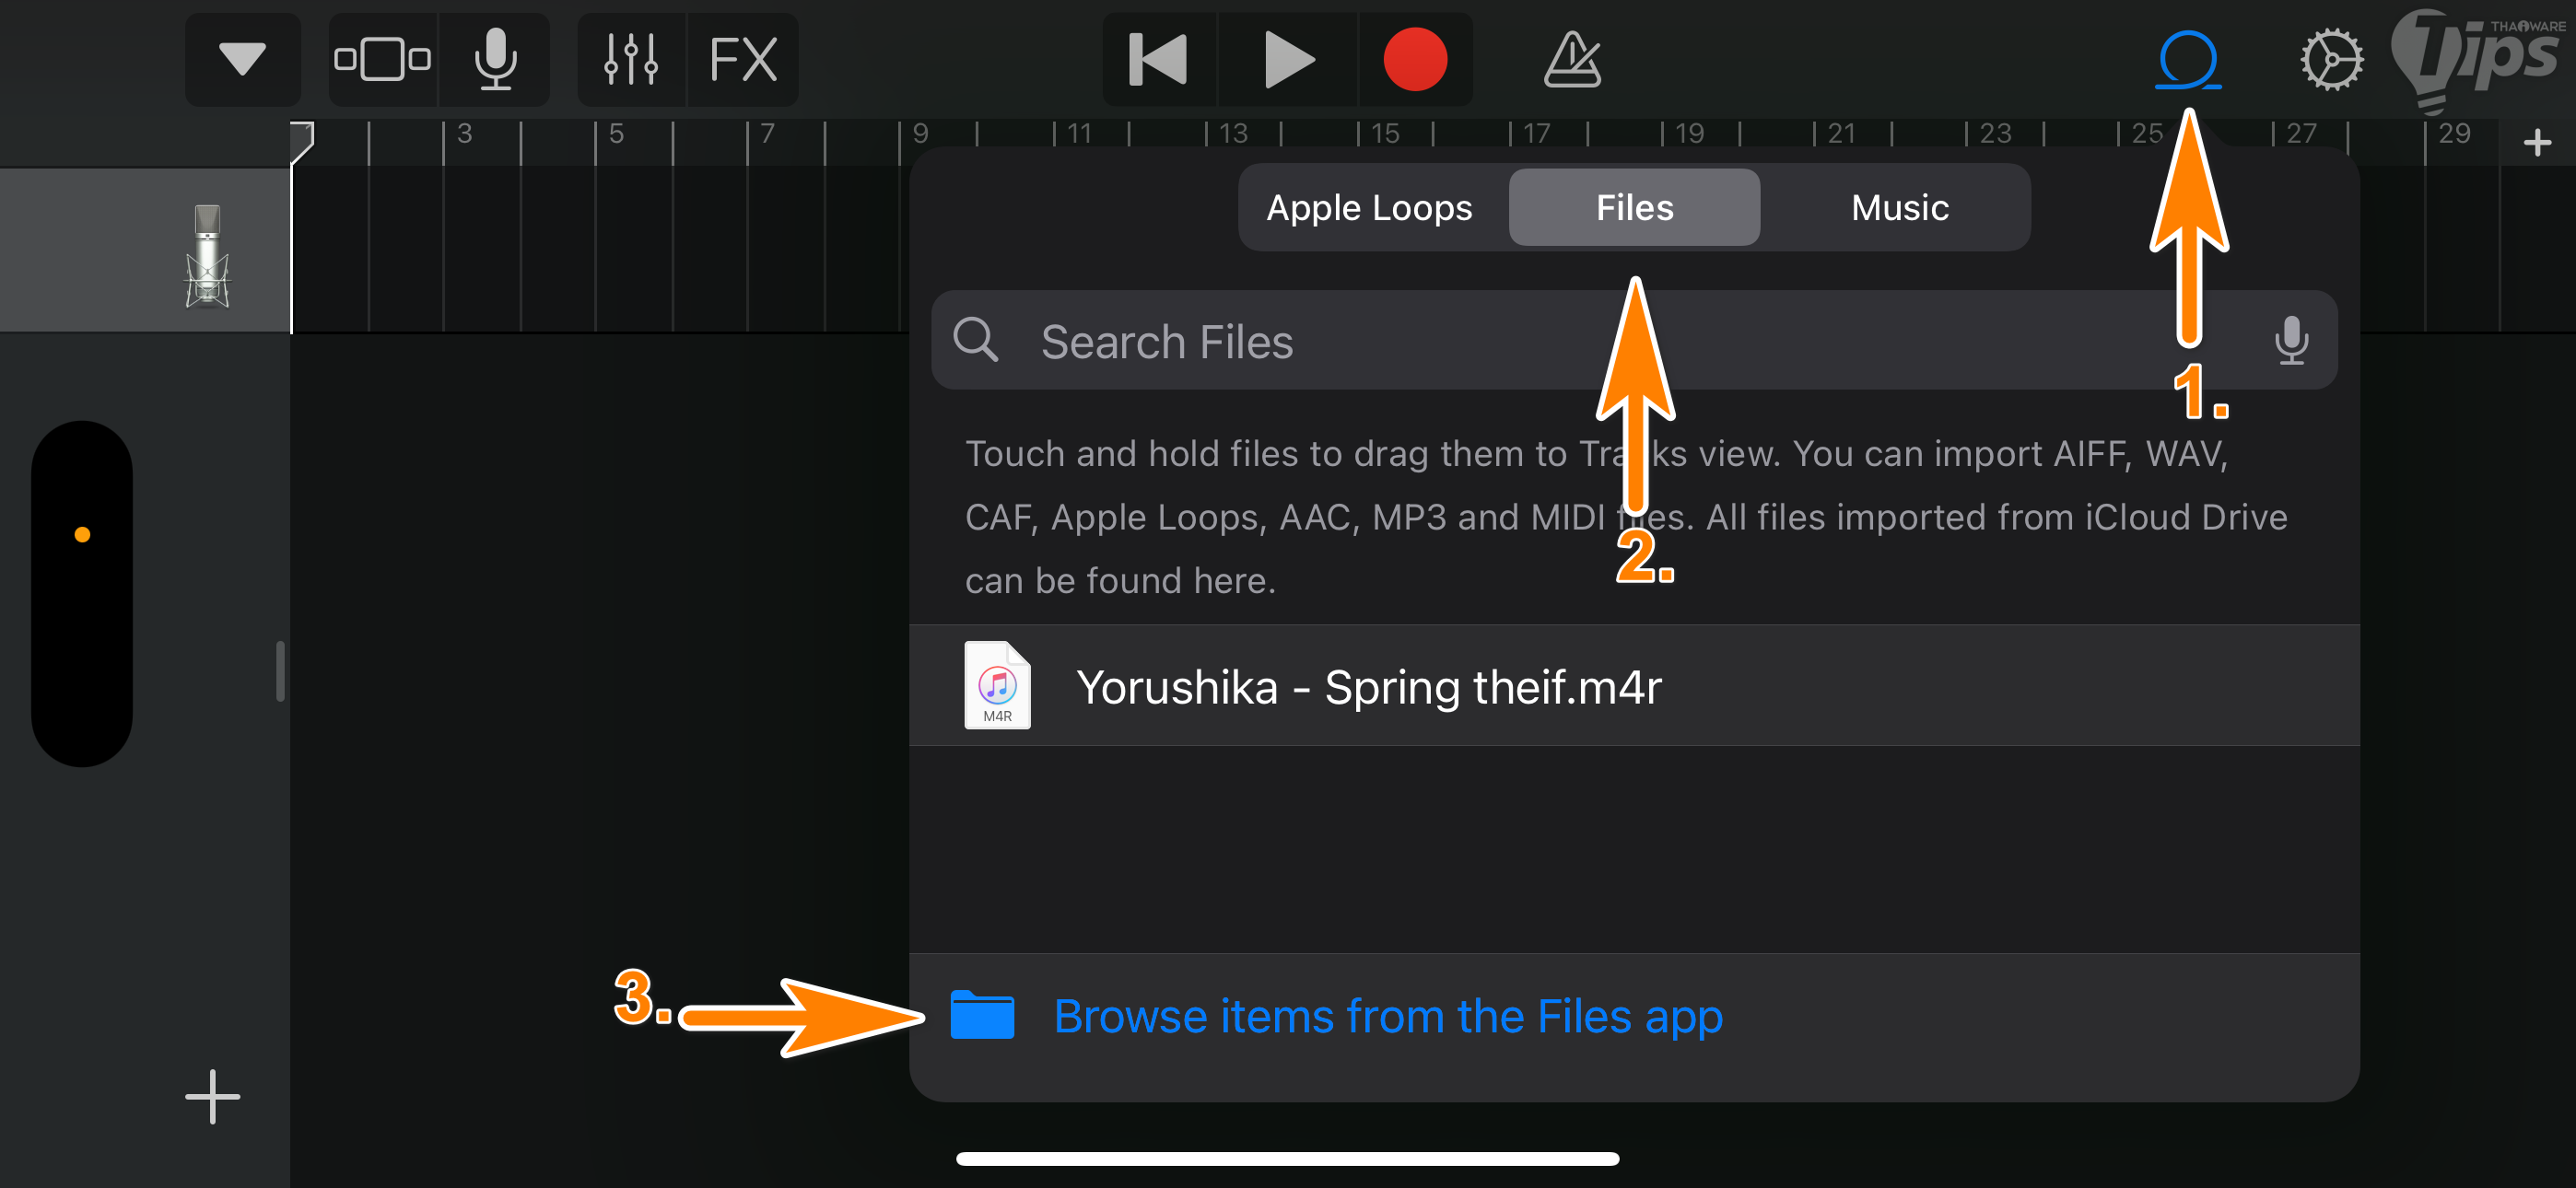Open track mixer controls icon

click(x=631, y=60)
